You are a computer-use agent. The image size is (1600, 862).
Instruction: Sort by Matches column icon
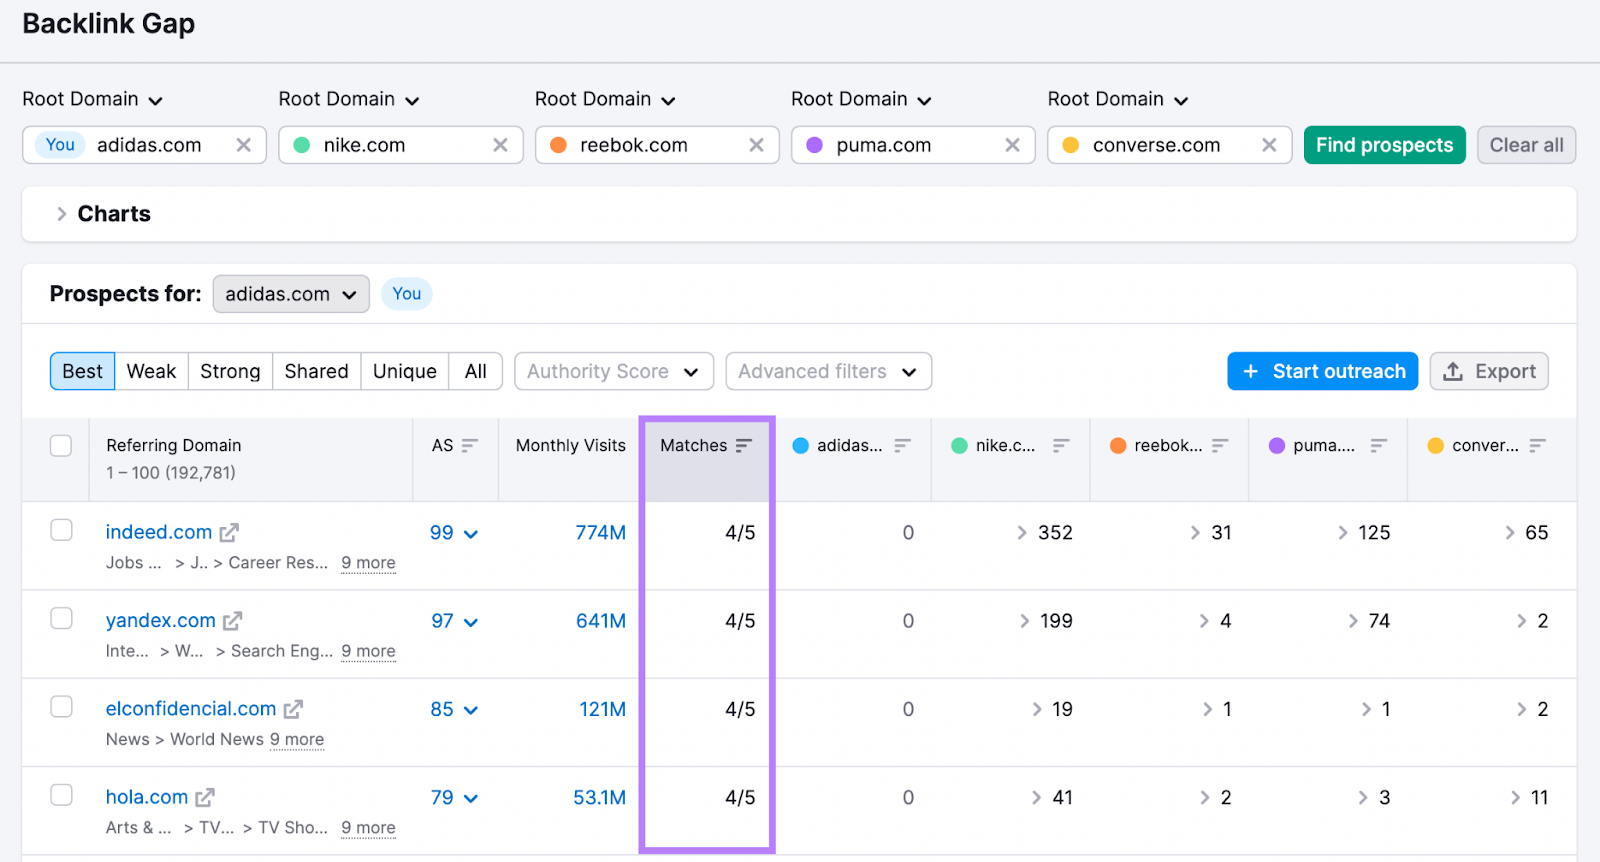tap(744, 445)
